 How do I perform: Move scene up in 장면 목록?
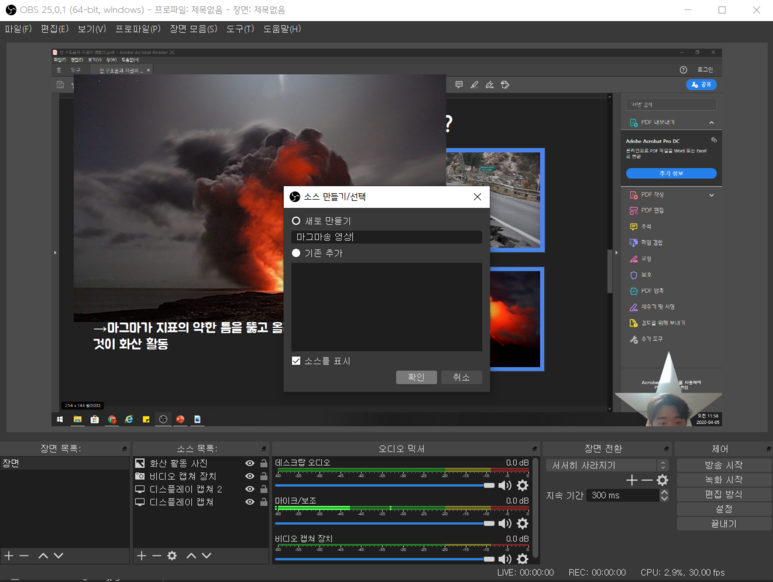(43, 555)
